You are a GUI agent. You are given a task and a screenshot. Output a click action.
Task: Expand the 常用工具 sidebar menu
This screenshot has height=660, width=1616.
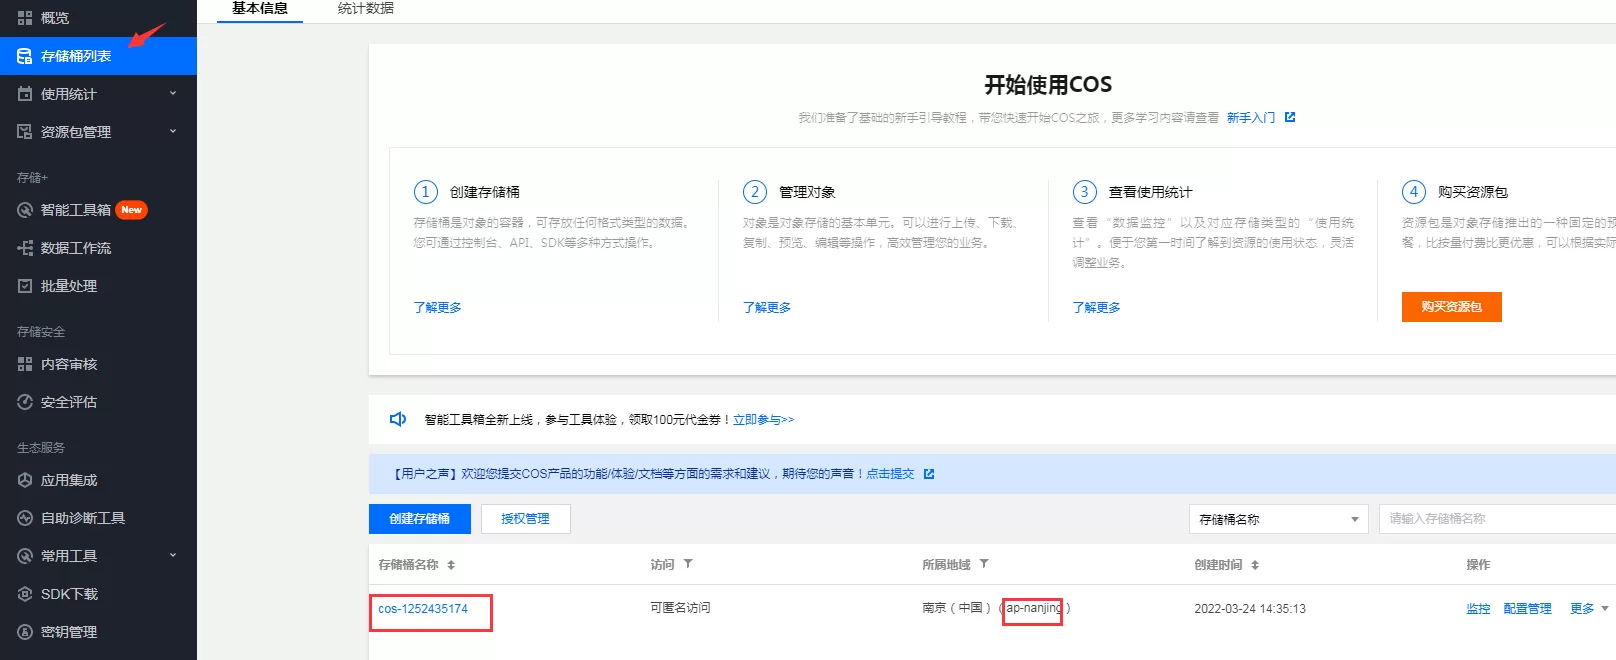pos(173,556)
